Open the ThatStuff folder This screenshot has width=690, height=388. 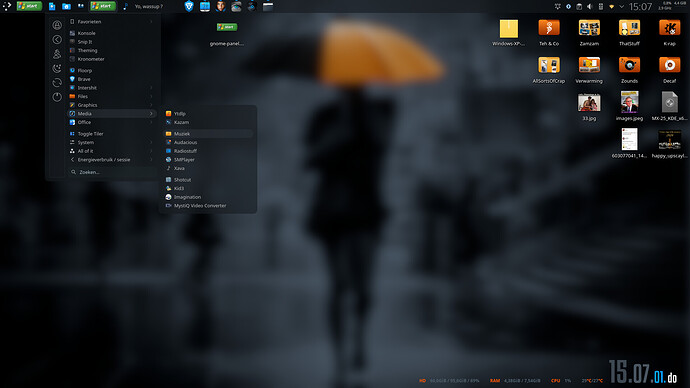pyautogui.click(x=629, y=33)
